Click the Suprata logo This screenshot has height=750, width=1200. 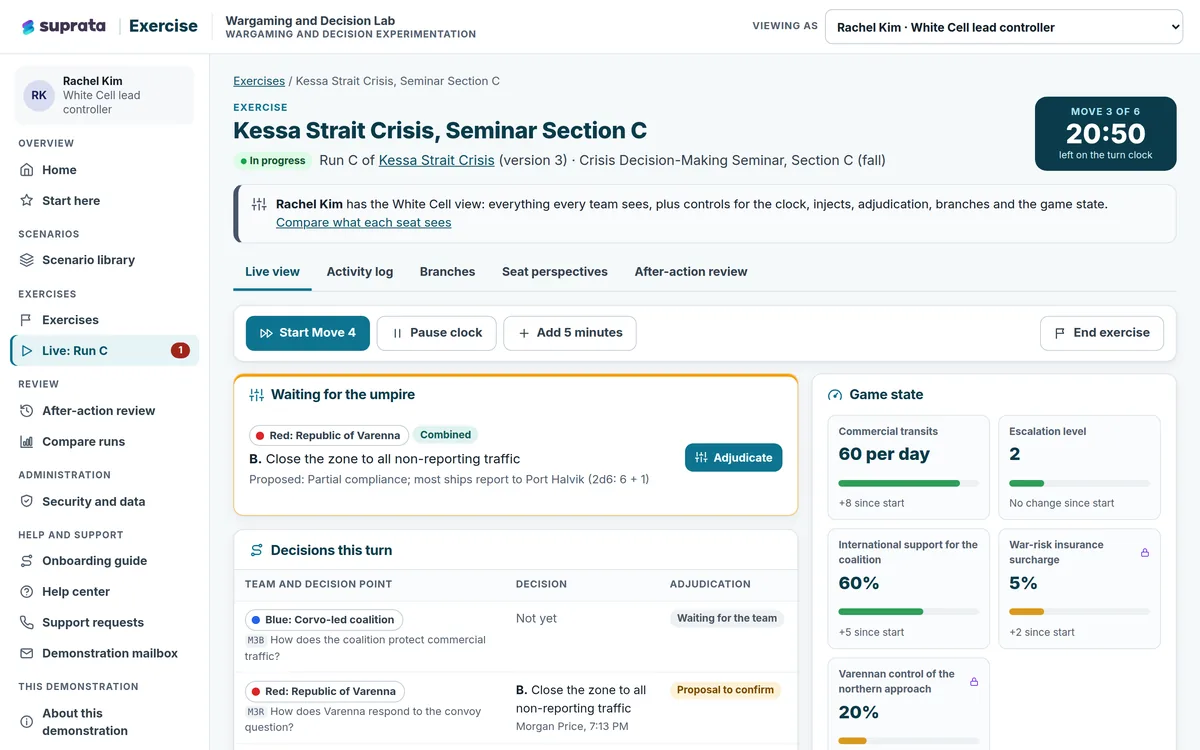63,27
